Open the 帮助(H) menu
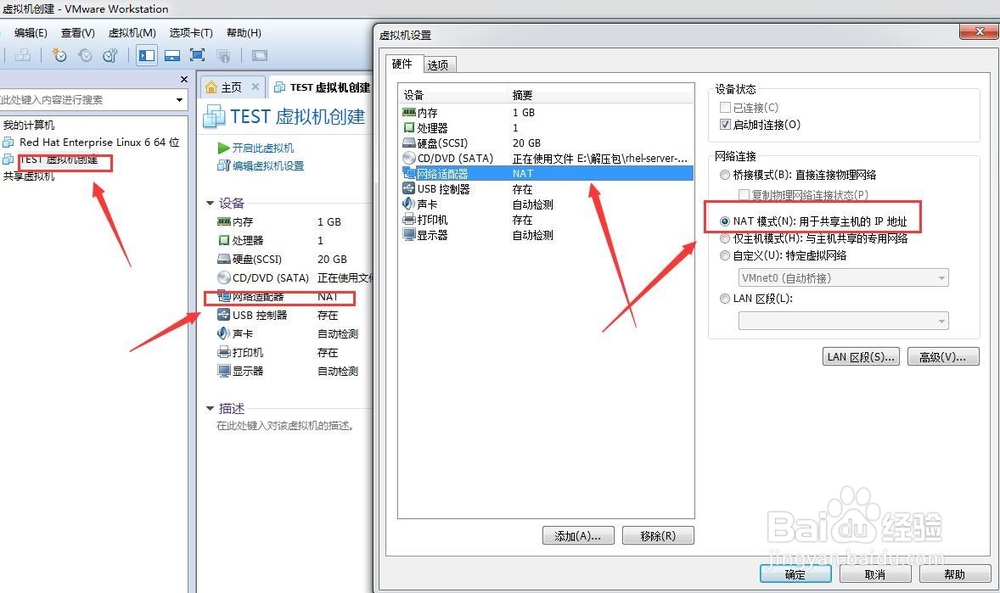The height and width of the screenshot is (593, 1000). click(244, 33)
